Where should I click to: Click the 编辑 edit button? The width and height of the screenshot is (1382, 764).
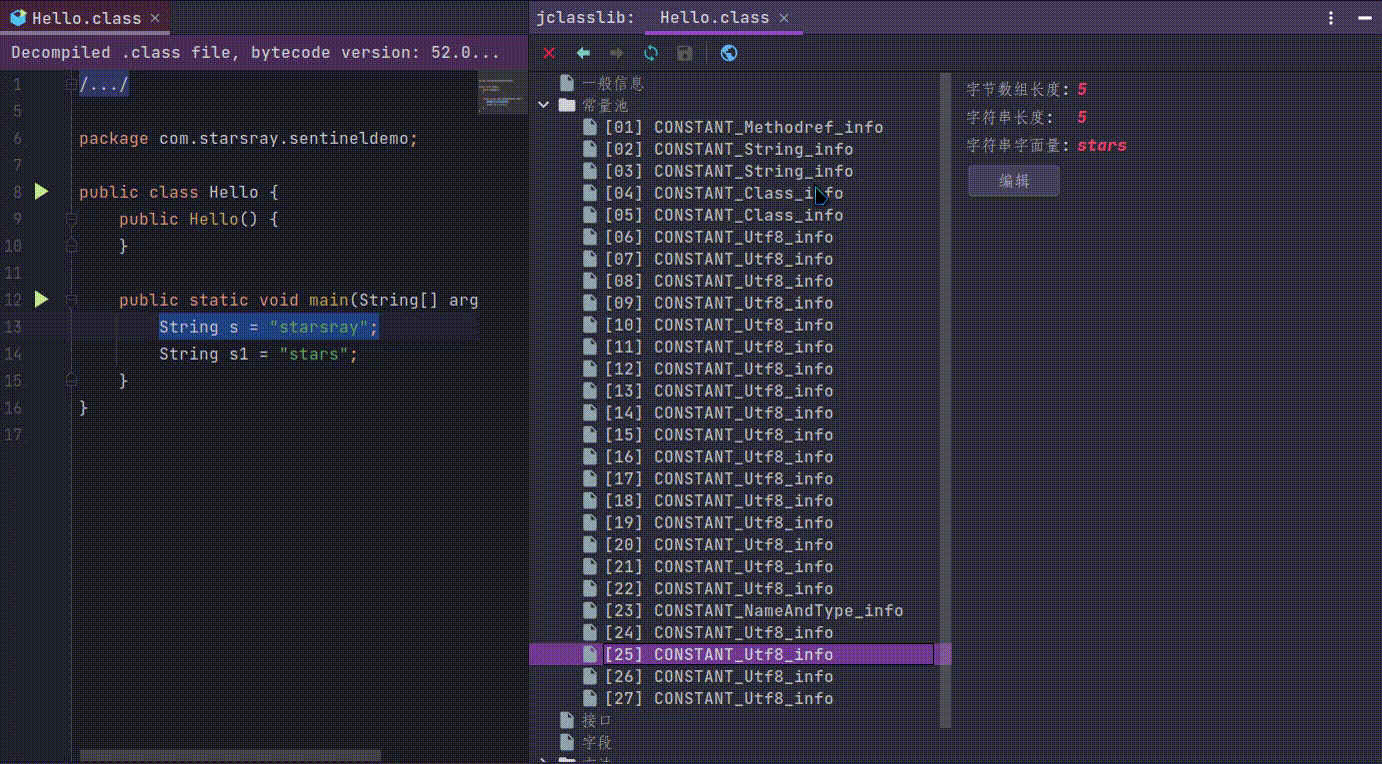click(x=1013, y=180)
